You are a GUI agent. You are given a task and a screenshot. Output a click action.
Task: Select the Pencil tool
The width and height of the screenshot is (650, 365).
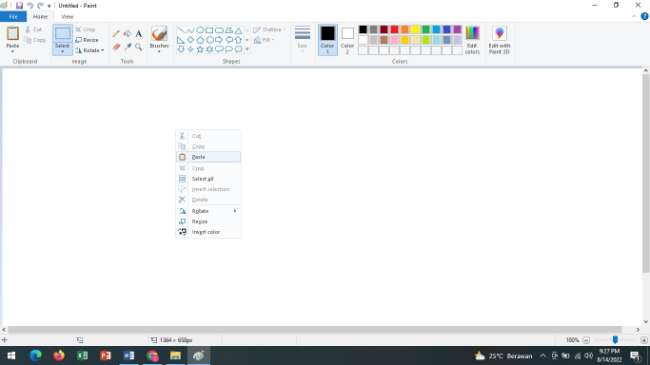(x=116, y=34)
